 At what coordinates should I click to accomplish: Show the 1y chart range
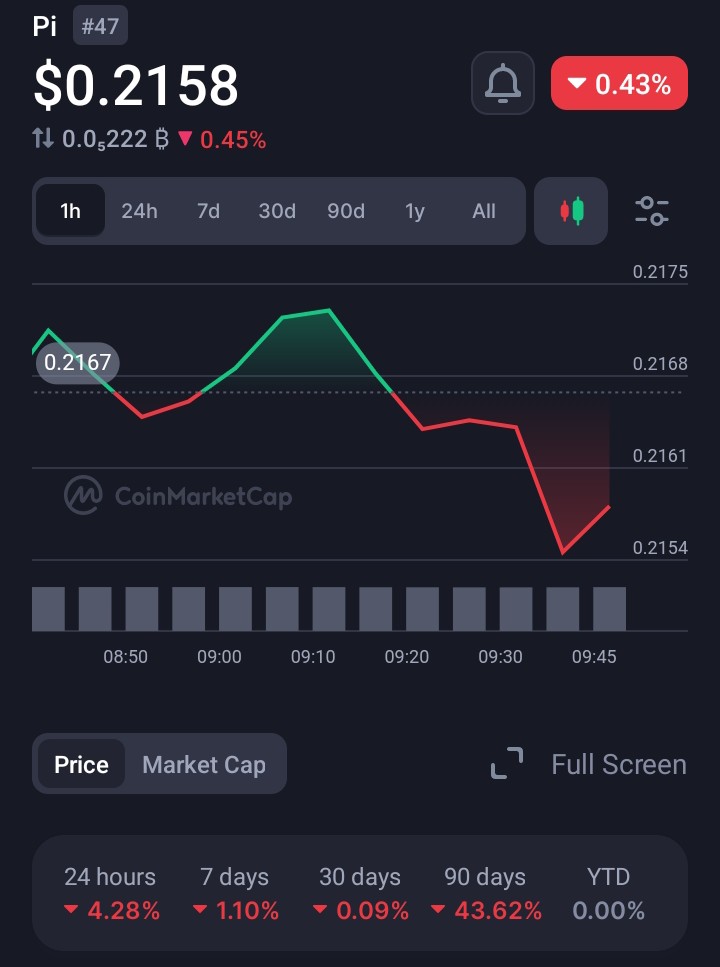point(415,211)
